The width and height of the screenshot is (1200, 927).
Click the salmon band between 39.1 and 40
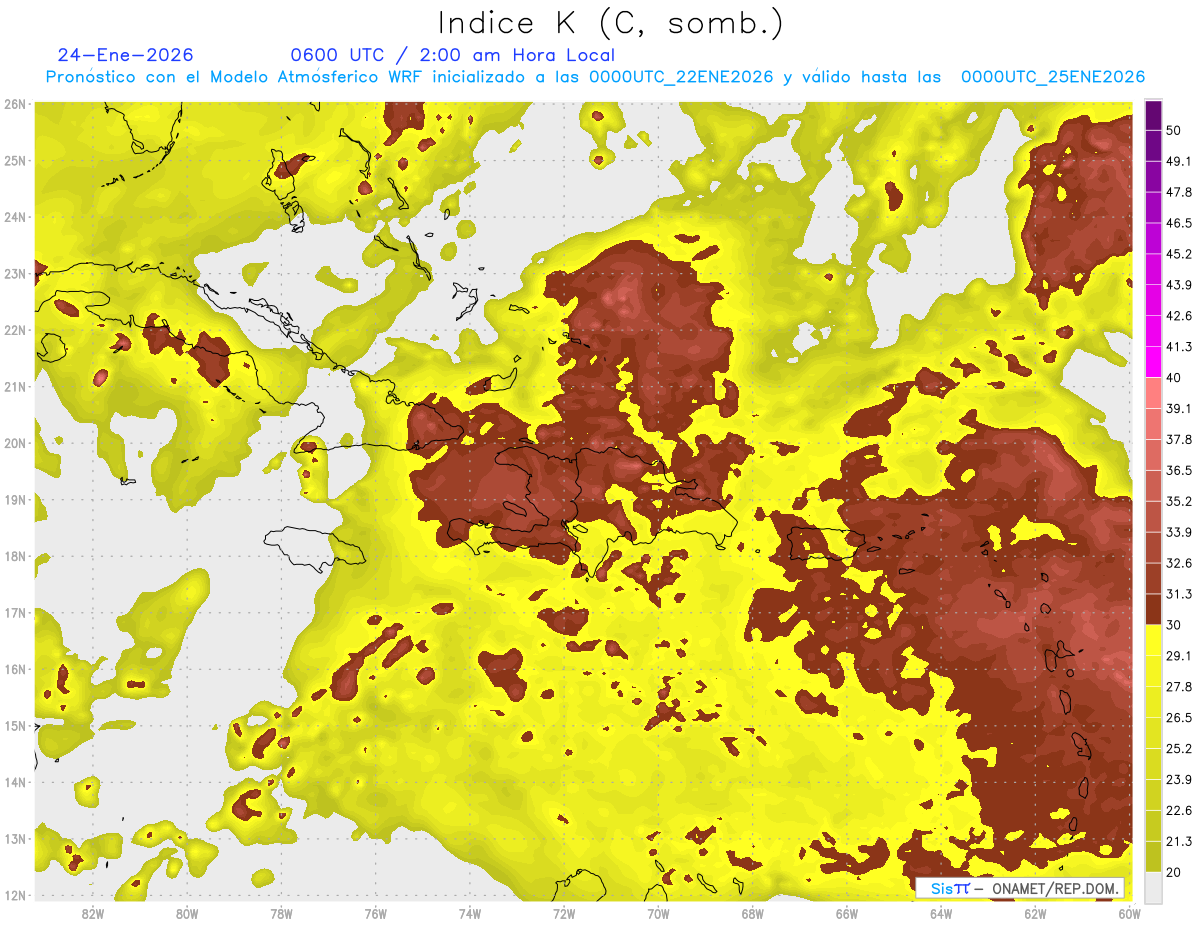click(1154, 392)
